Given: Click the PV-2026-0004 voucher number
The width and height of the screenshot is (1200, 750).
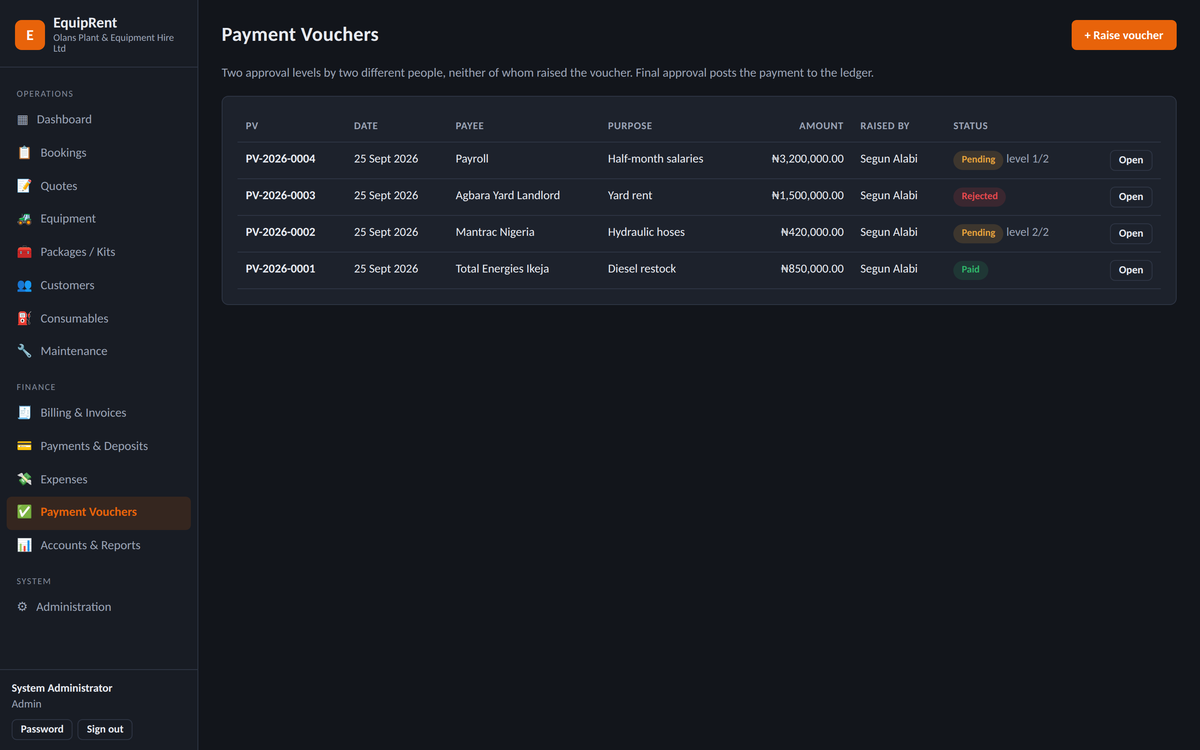Looking at the screenshot, I should coord(280,159).
